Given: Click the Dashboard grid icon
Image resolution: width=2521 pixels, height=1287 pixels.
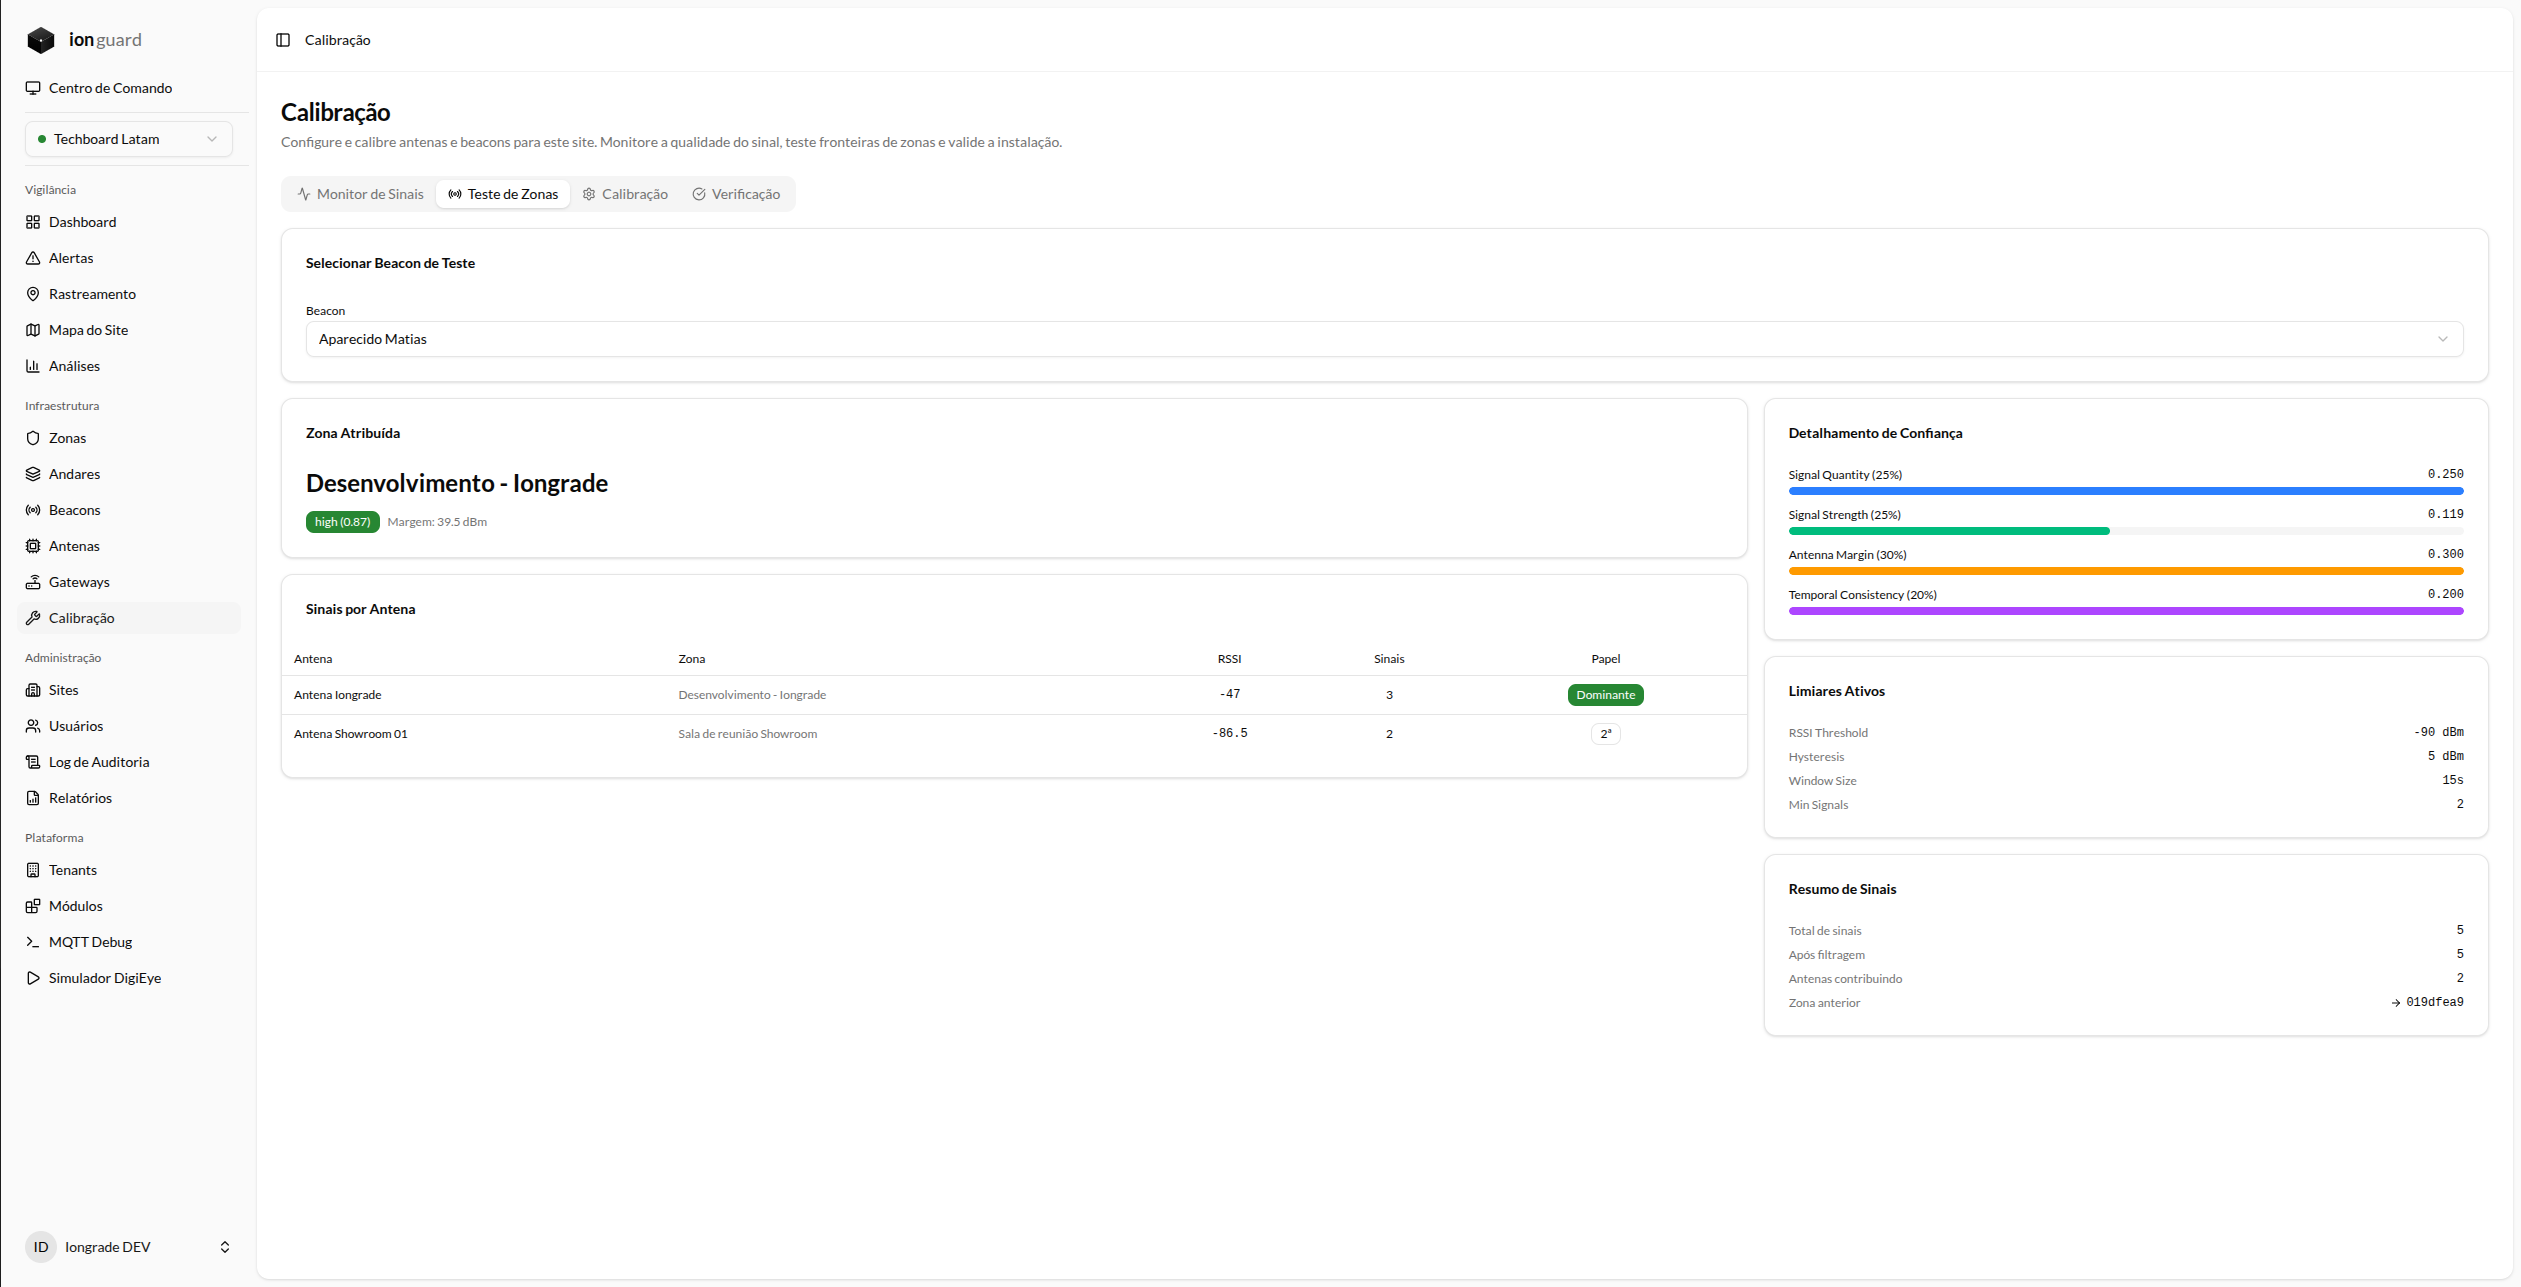Looking at the screenshot, I should pos(33,222).
